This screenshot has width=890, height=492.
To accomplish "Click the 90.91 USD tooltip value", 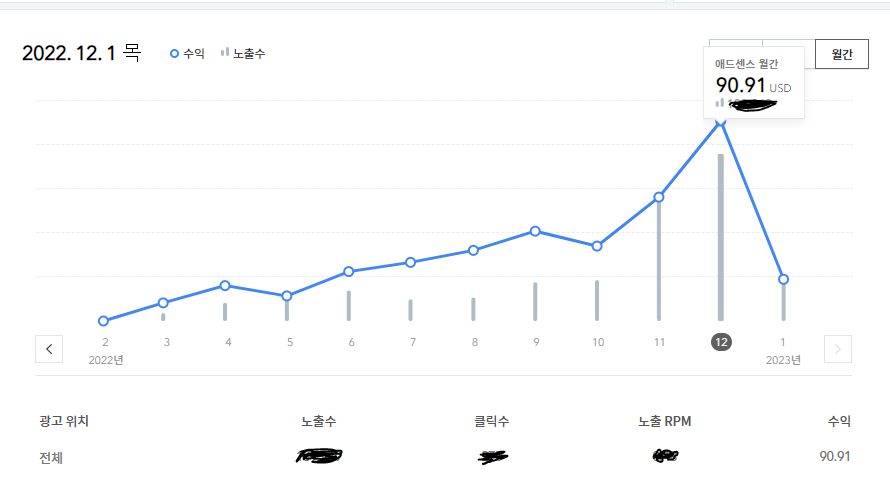I will click(x=753, y=86).
